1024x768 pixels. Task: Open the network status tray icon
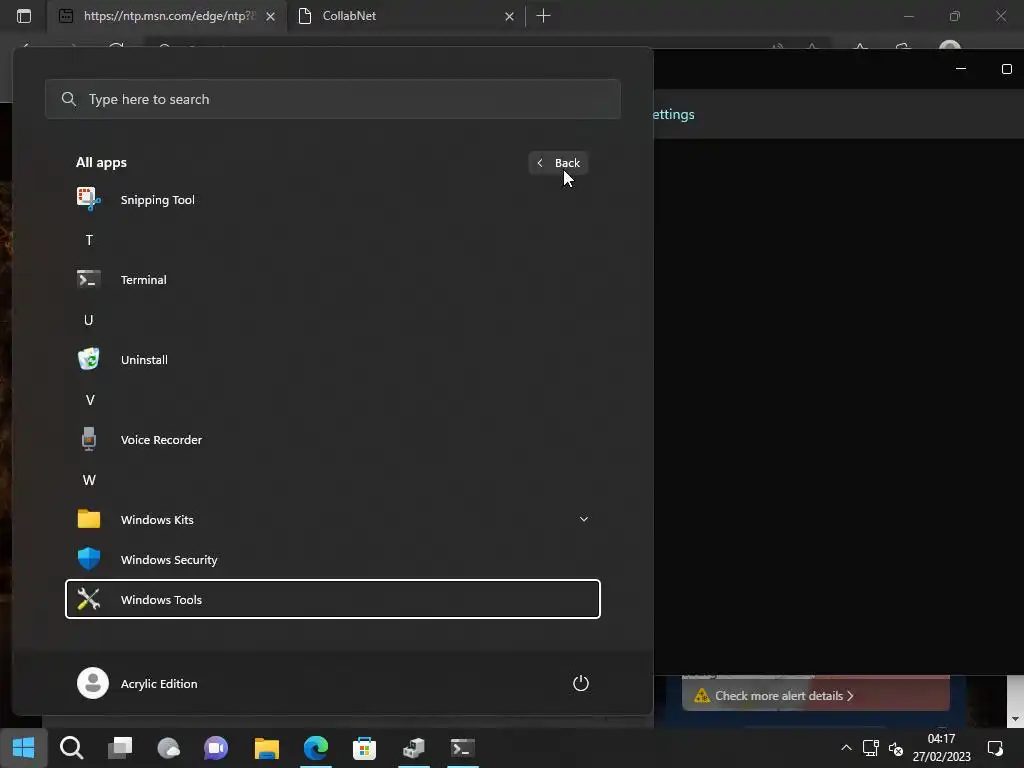[x=871, y=748]
